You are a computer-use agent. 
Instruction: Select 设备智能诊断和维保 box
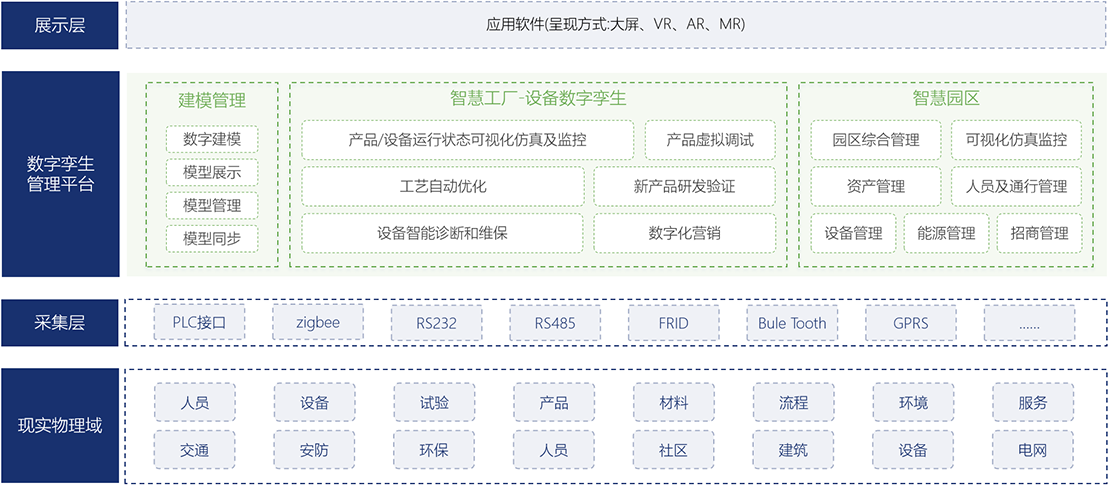[443, 233]
